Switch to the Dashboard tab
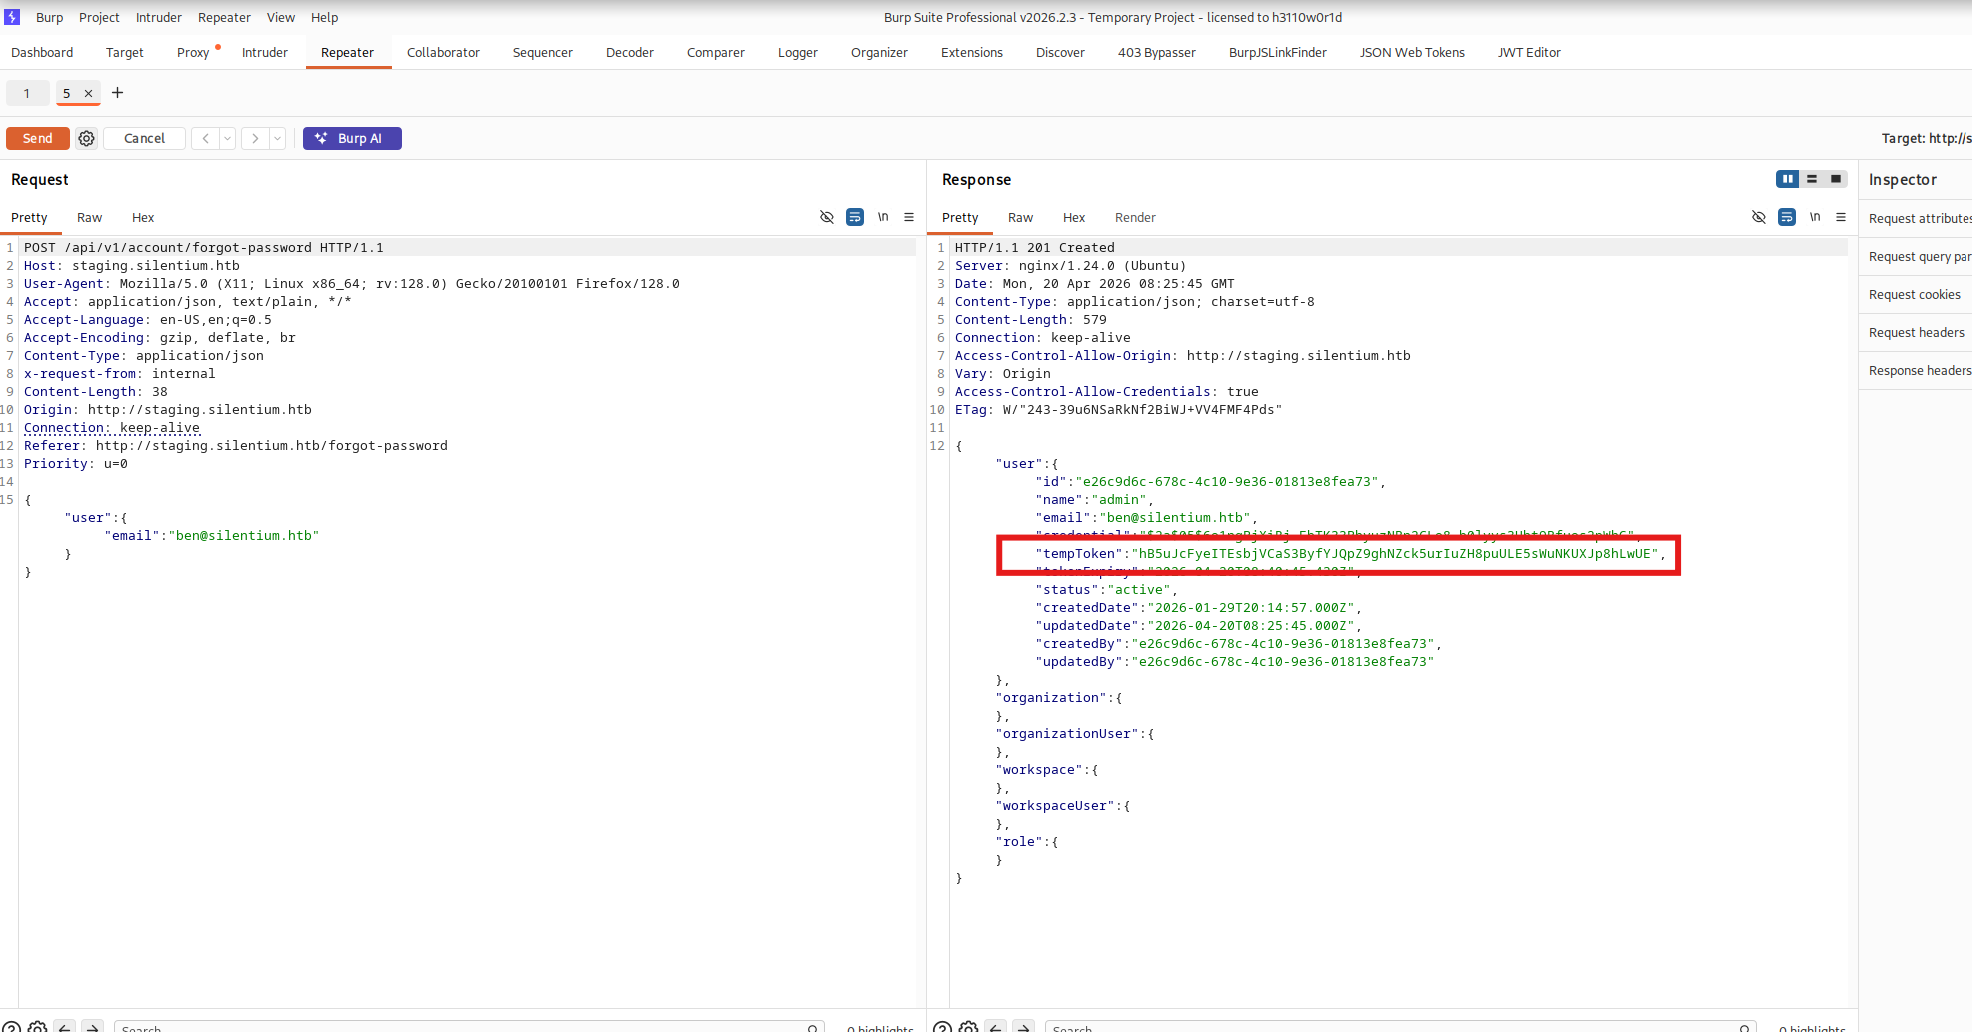 pos(42,53)
